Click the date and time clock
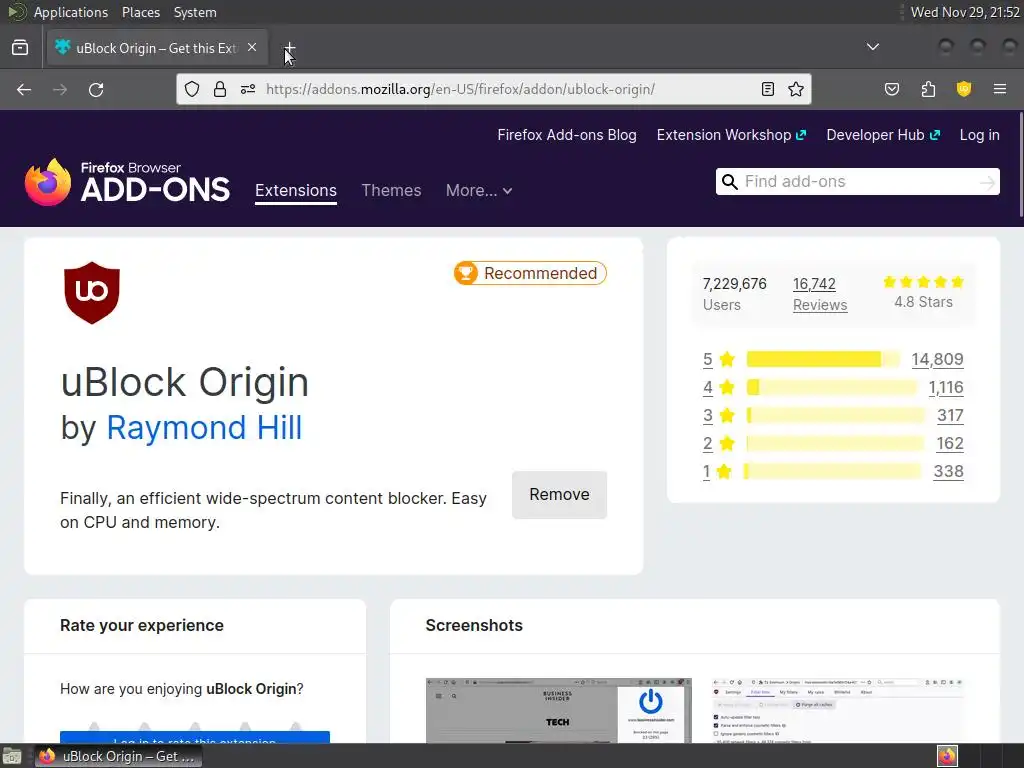This screenshot has height=768, width=1024. click(x=965, y=12)
